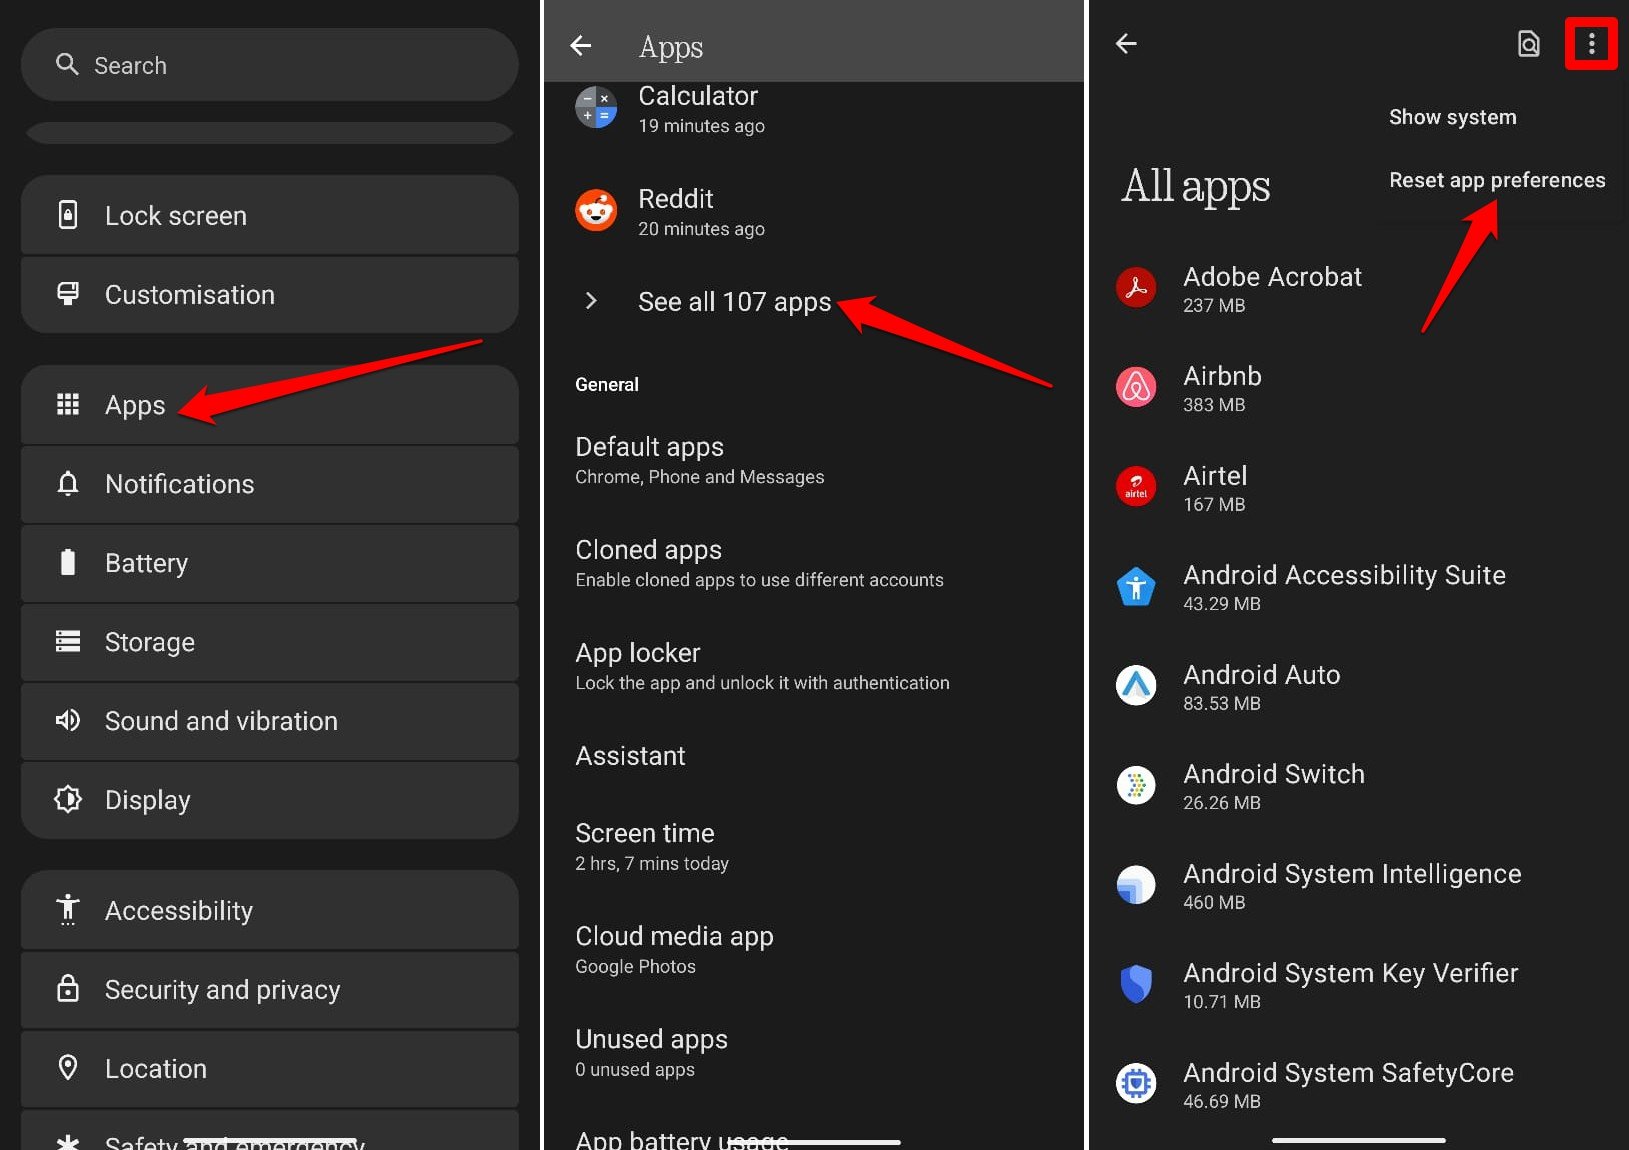Click the Reddit app icon

(x=596, y=210)
